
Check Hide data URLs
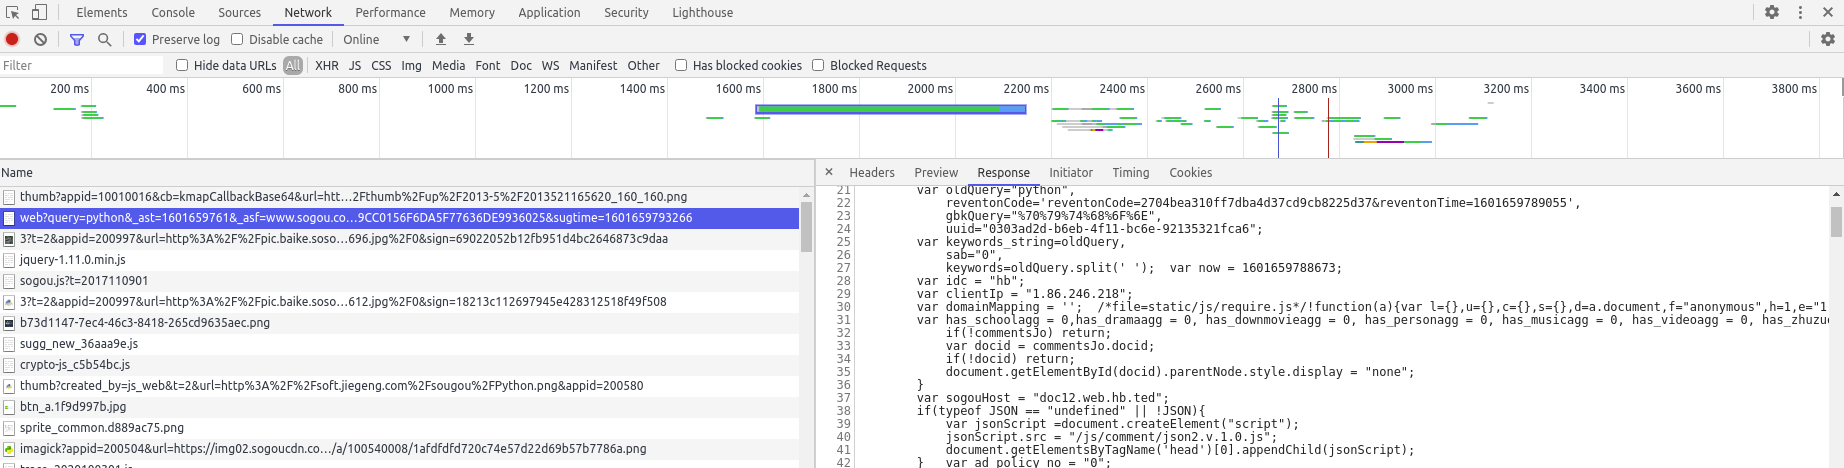(182, 65)
